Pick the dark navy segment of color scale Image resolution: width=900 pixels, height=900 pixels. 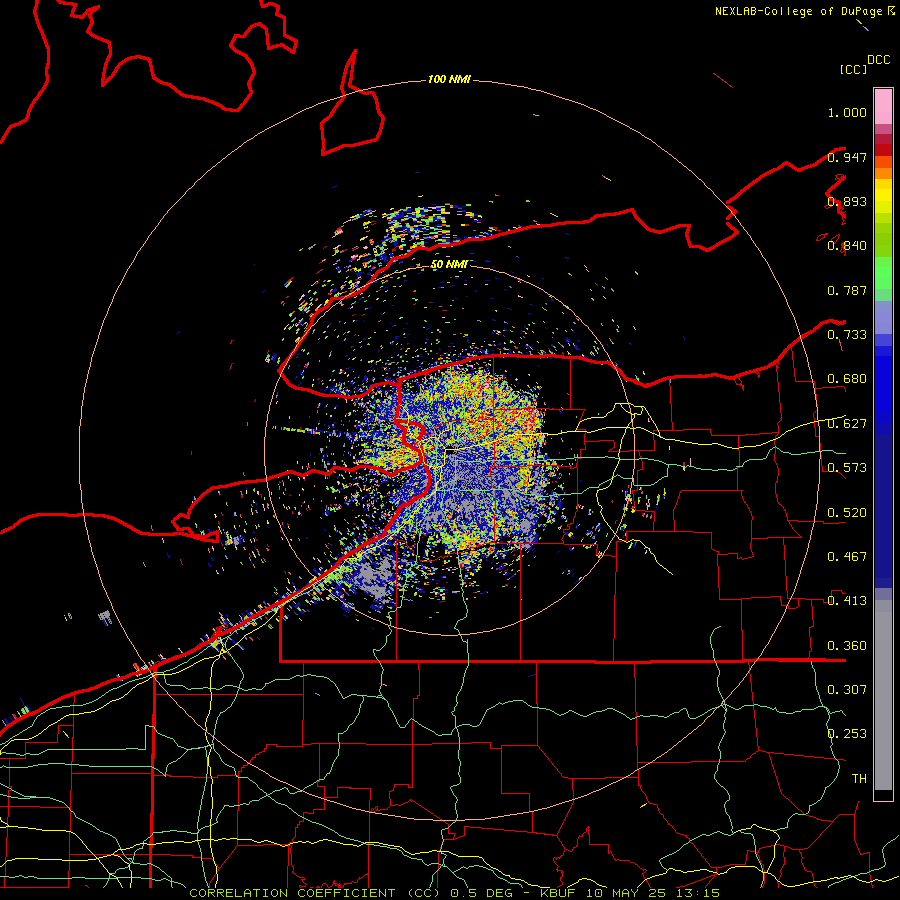(883, 511)
